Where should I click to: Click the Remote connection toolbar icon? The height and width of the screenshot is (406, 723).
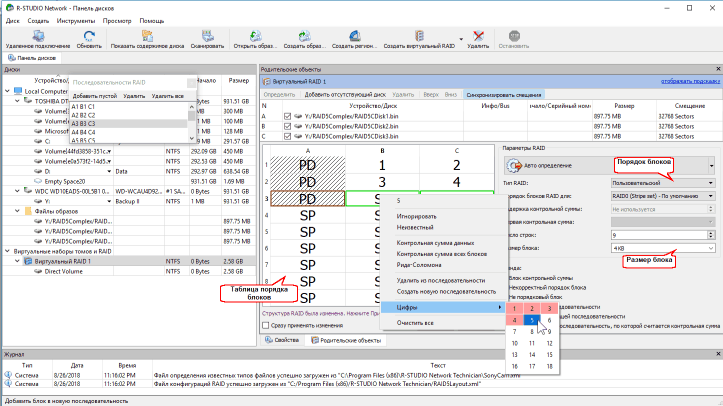pyautogui.click(x=38, y=36)
